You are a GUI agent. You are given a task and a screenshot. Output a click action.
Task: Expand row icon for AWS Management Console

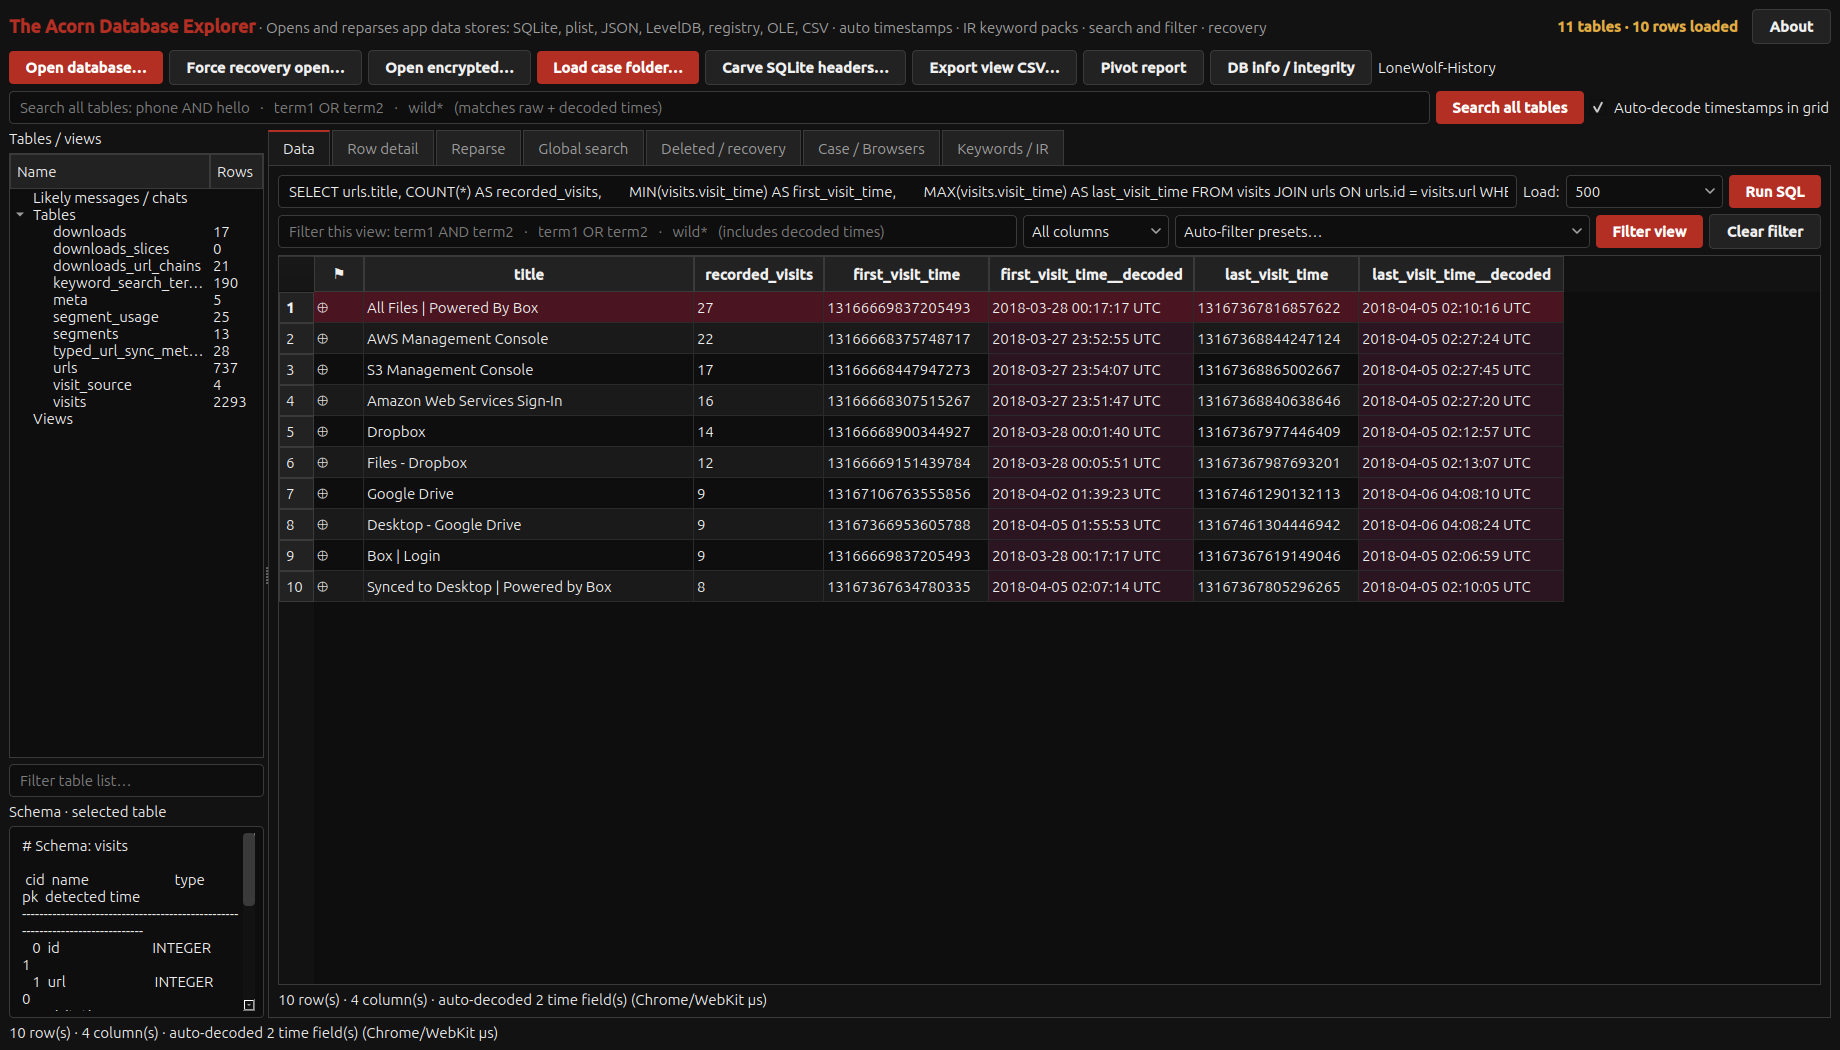pos(323,339)
